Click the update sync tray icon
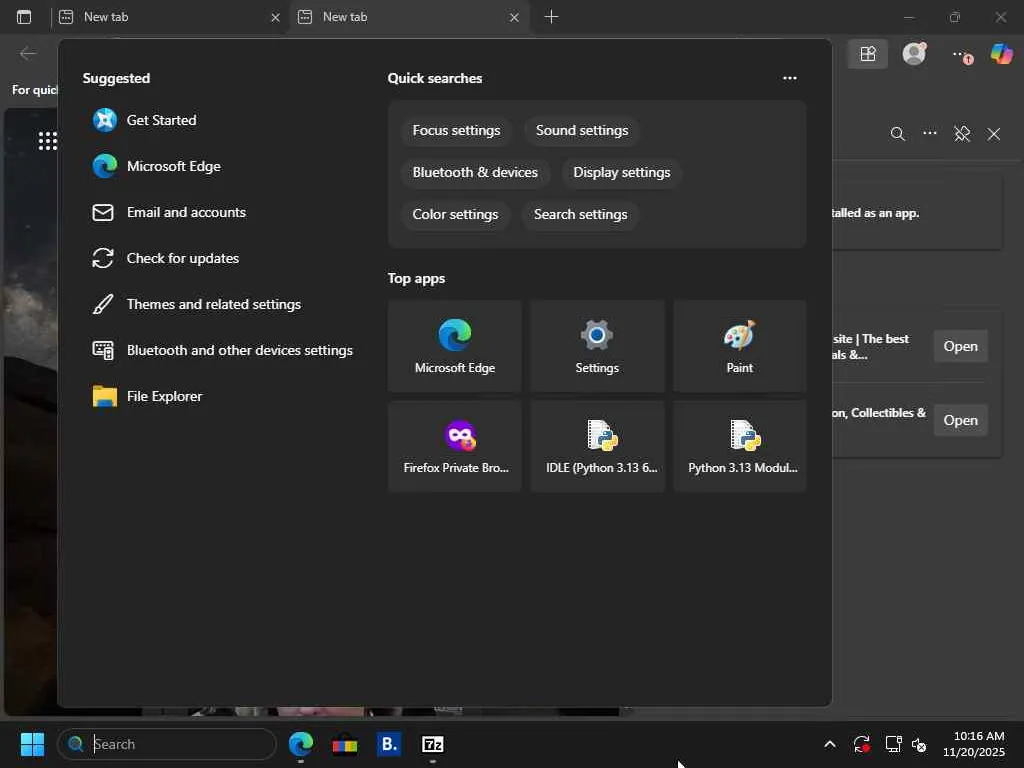The width and height of the screenshot is (1024, 768). point(861,744)
